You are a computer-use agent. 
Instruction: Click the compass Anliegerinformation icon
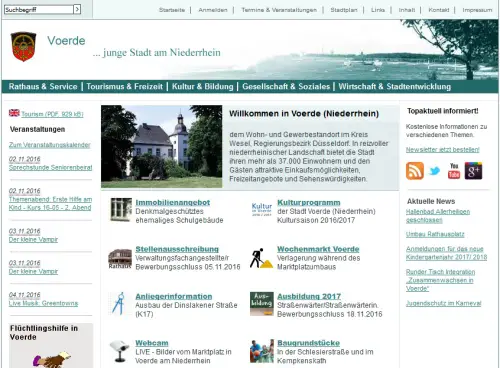coord(118,303)
